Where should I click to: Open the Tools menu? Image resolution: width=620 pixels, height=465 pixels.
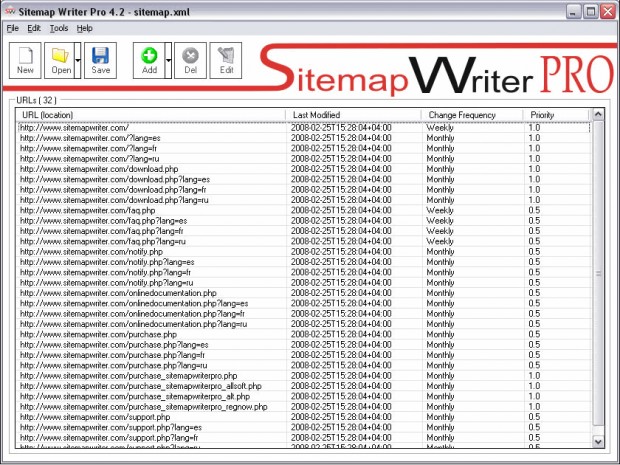click(x=59, y=28)
